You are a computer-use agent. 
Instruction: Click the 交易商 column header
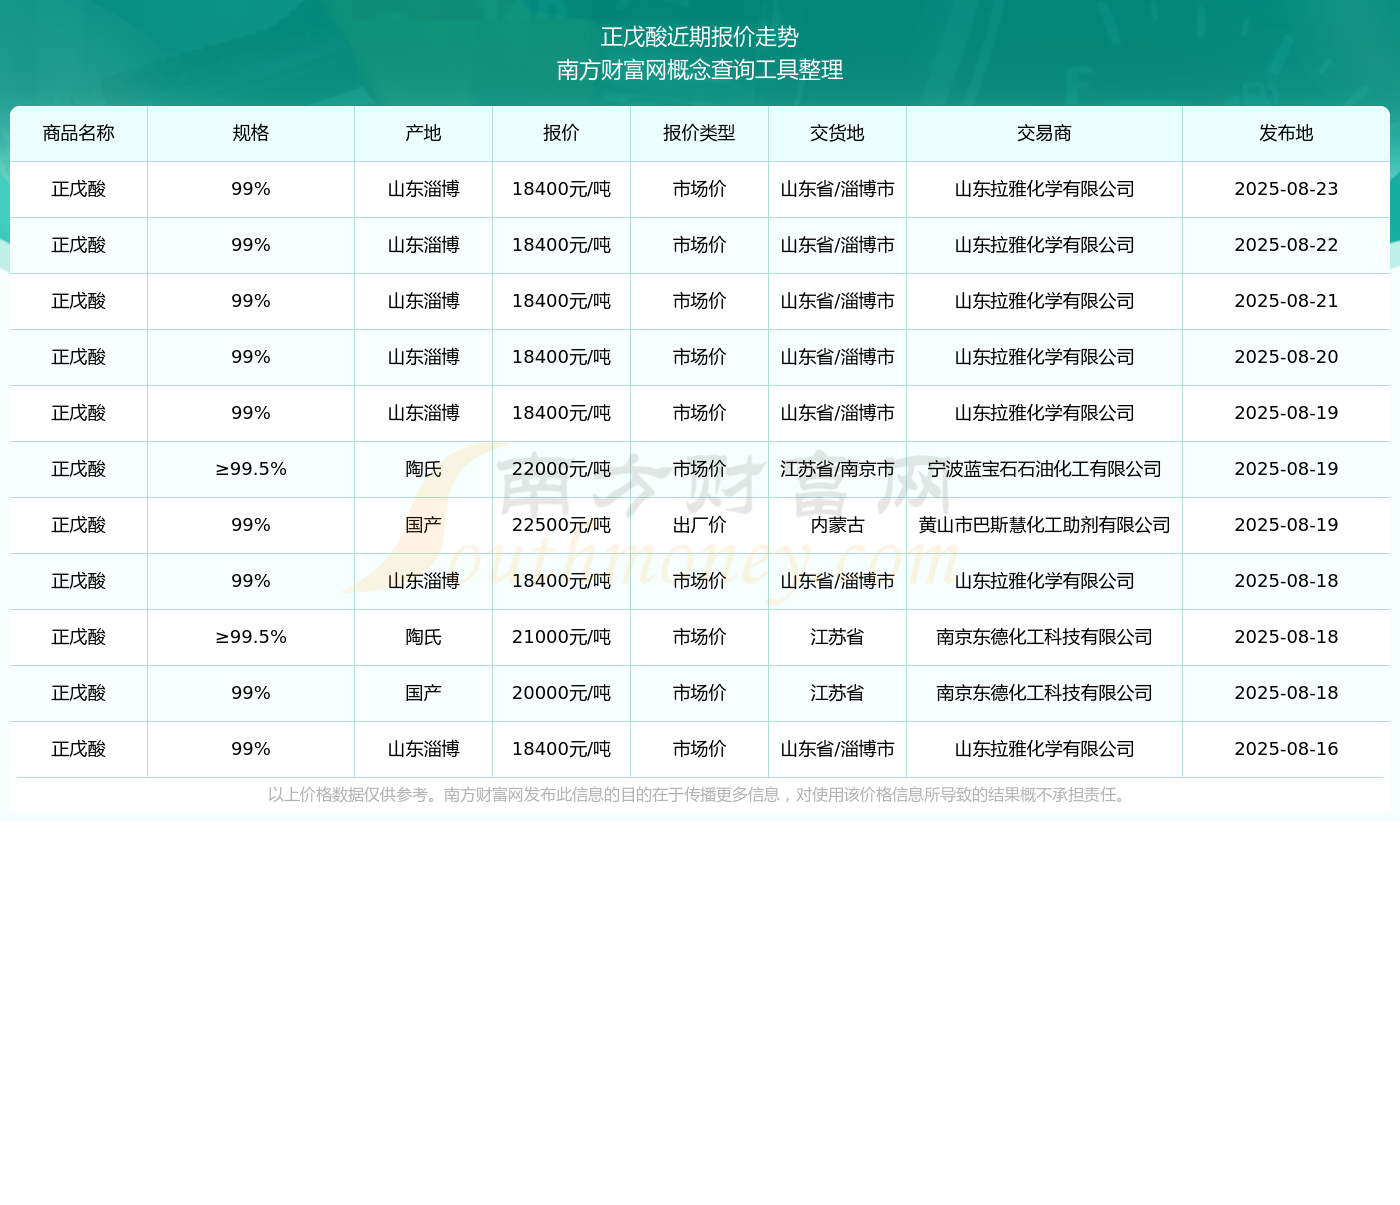pos(1045,133)
